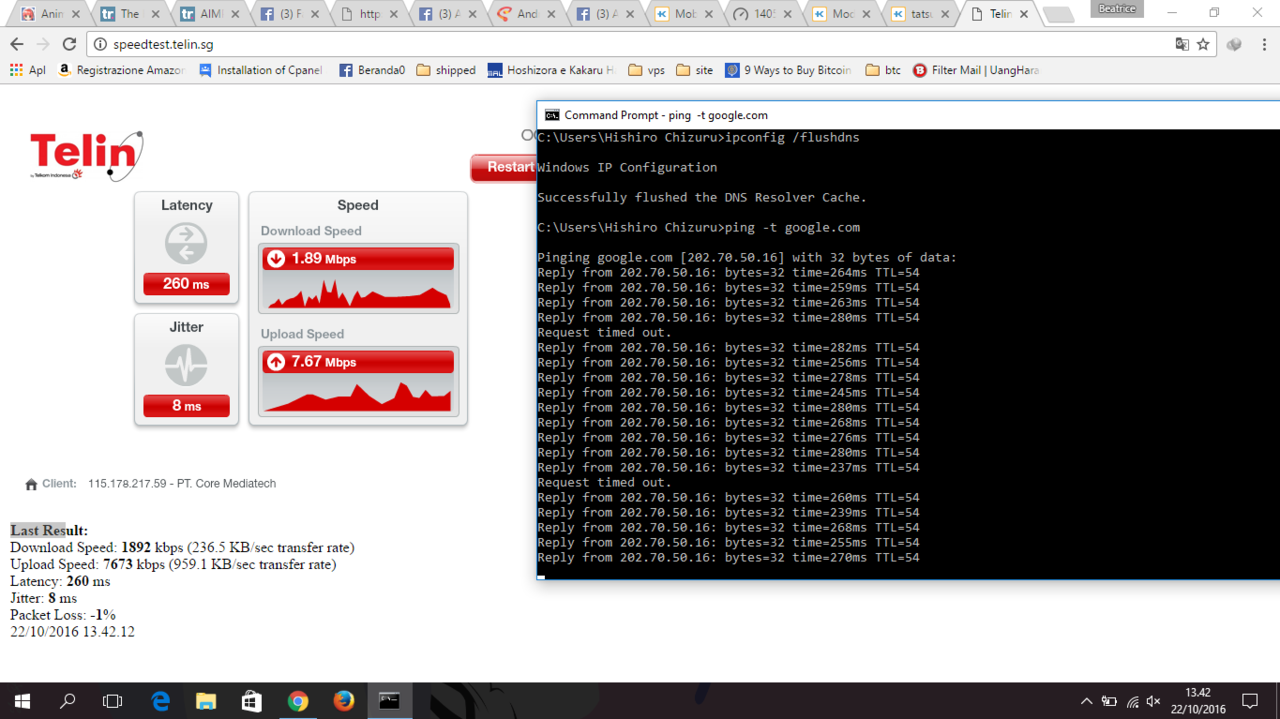This screenshot has width=1280, height=719.
Task: Bookmark this page with the star icon
Action: coord(1203,44)
